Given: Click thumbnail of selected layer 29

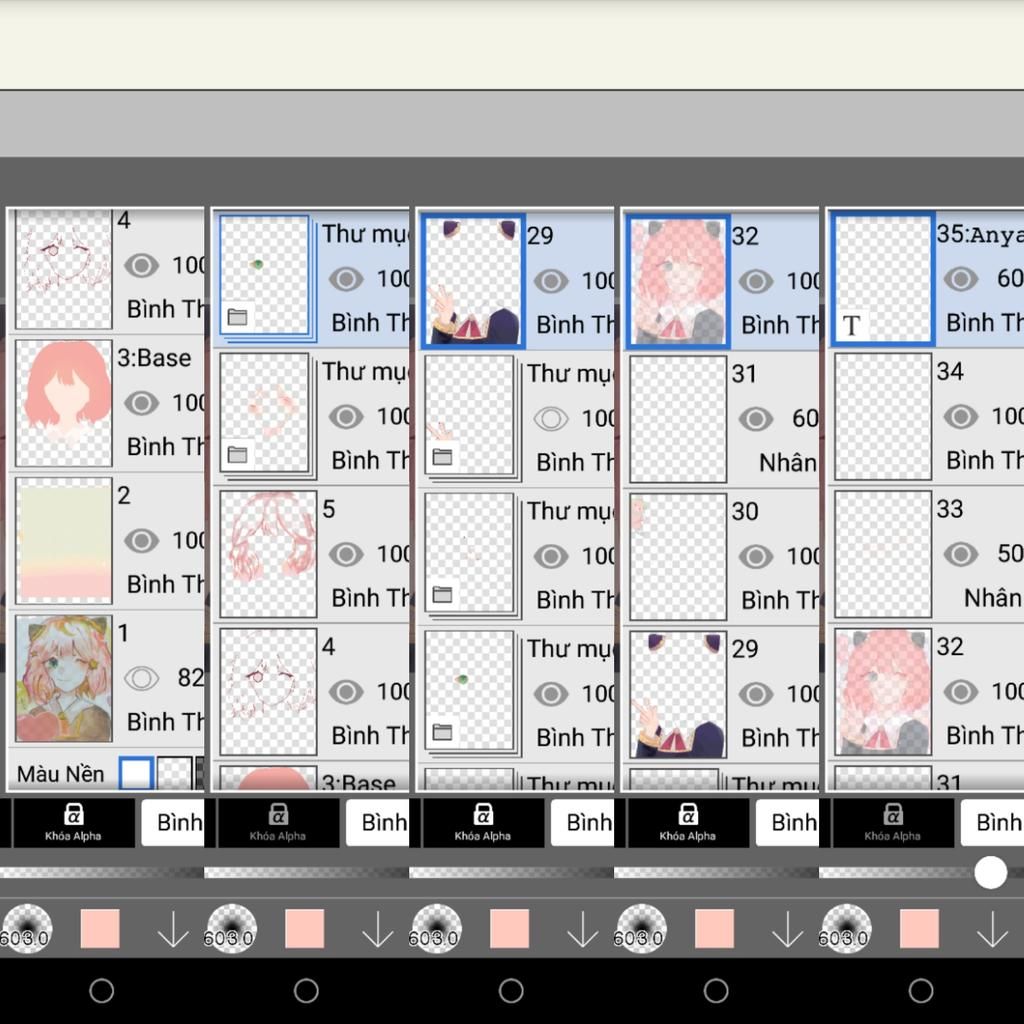Looking at the screenshot, I should click(473, 281).
